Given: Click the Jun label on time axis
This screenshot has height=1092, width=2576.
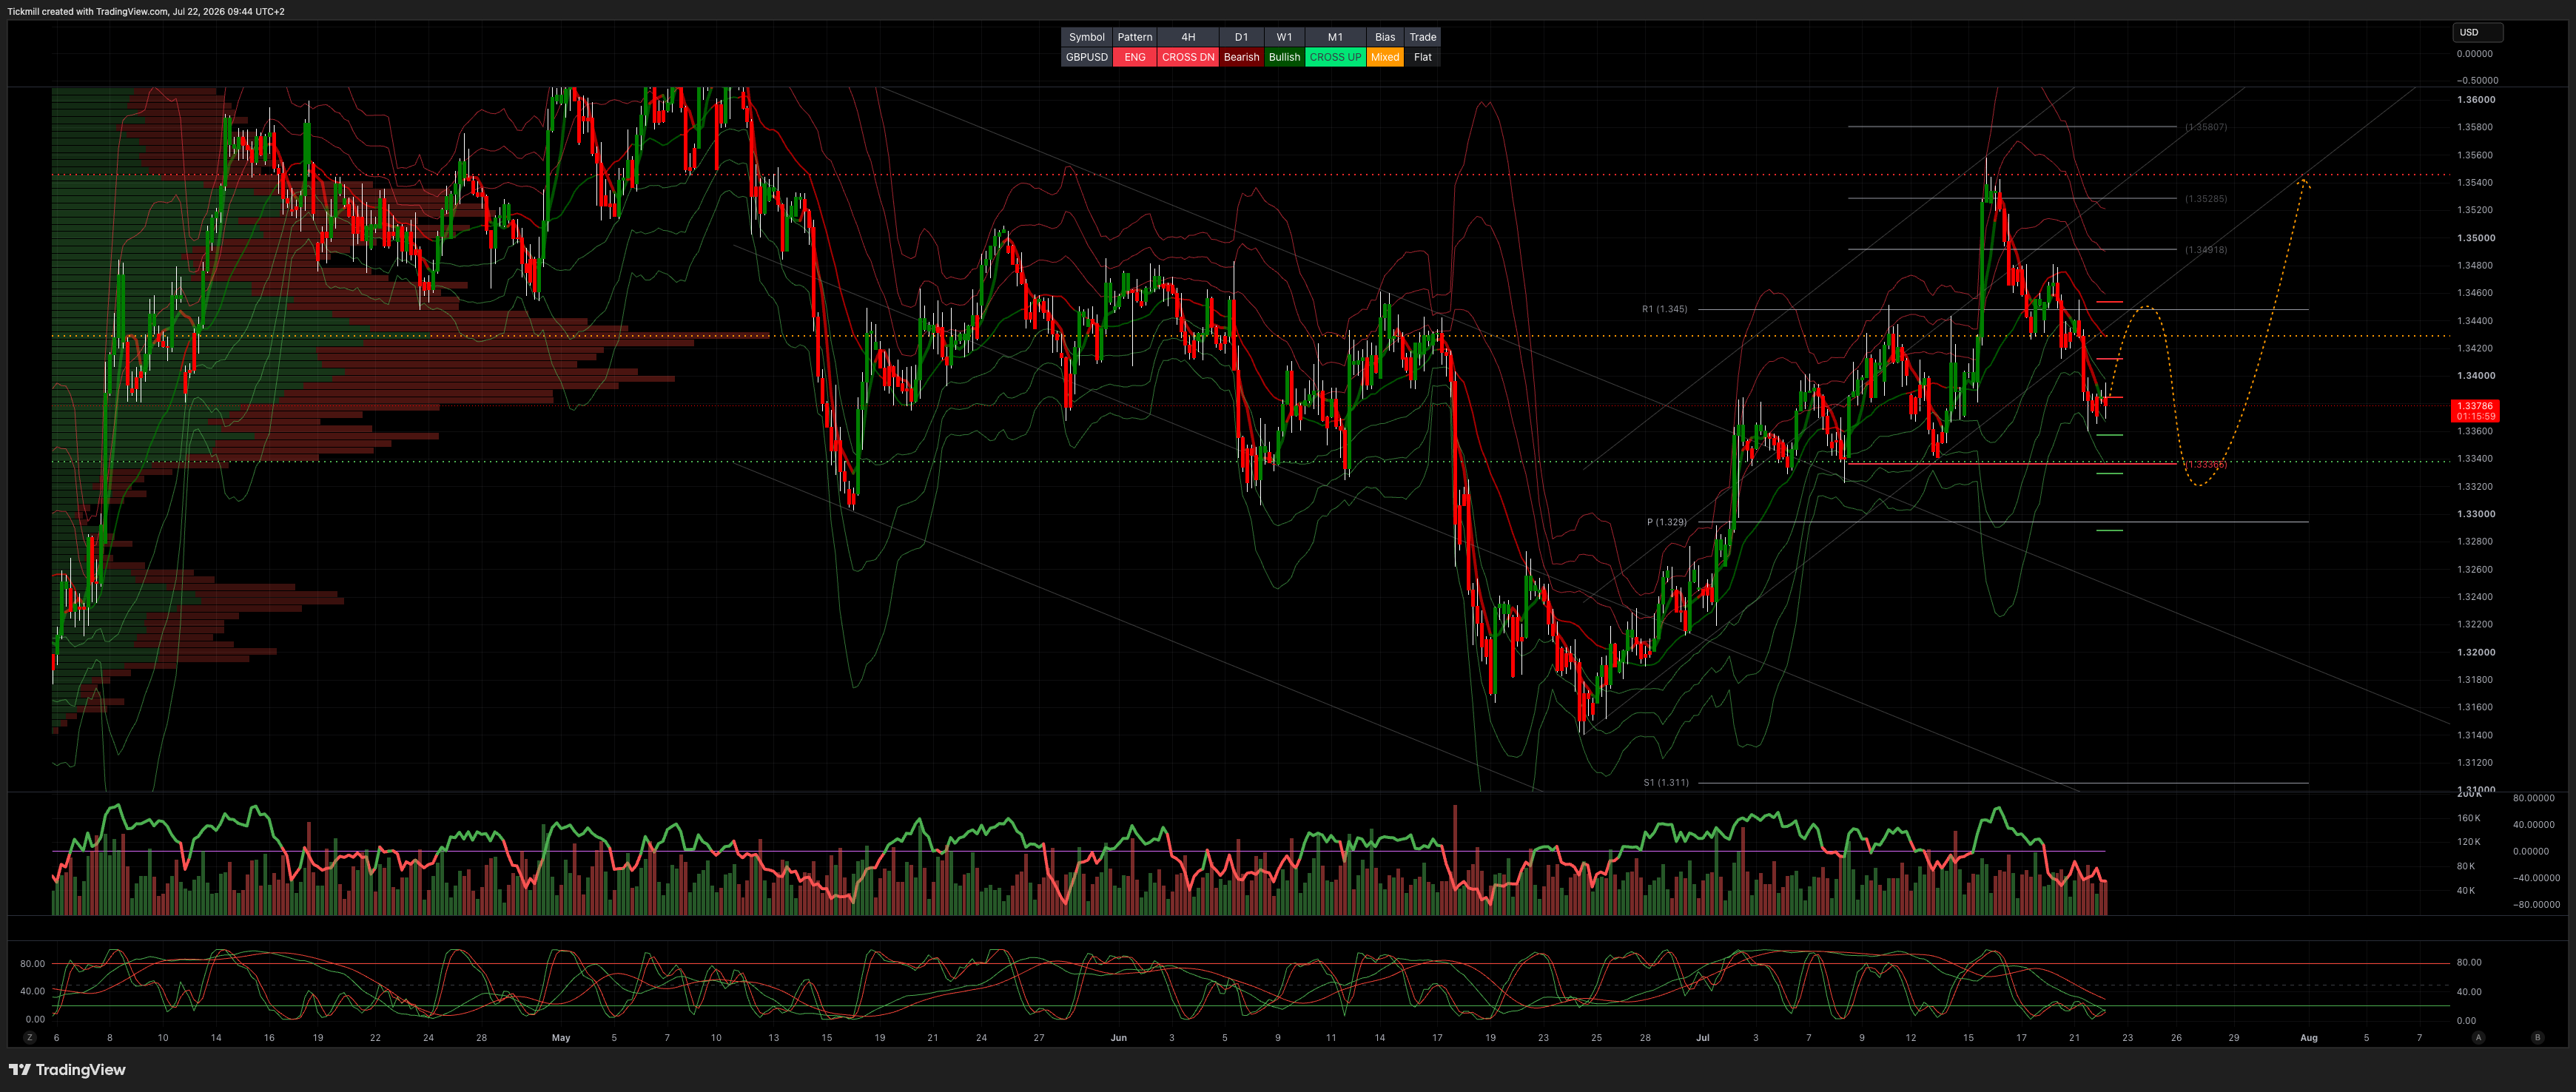Looking at the screenshot, I should (1118, 1038).
